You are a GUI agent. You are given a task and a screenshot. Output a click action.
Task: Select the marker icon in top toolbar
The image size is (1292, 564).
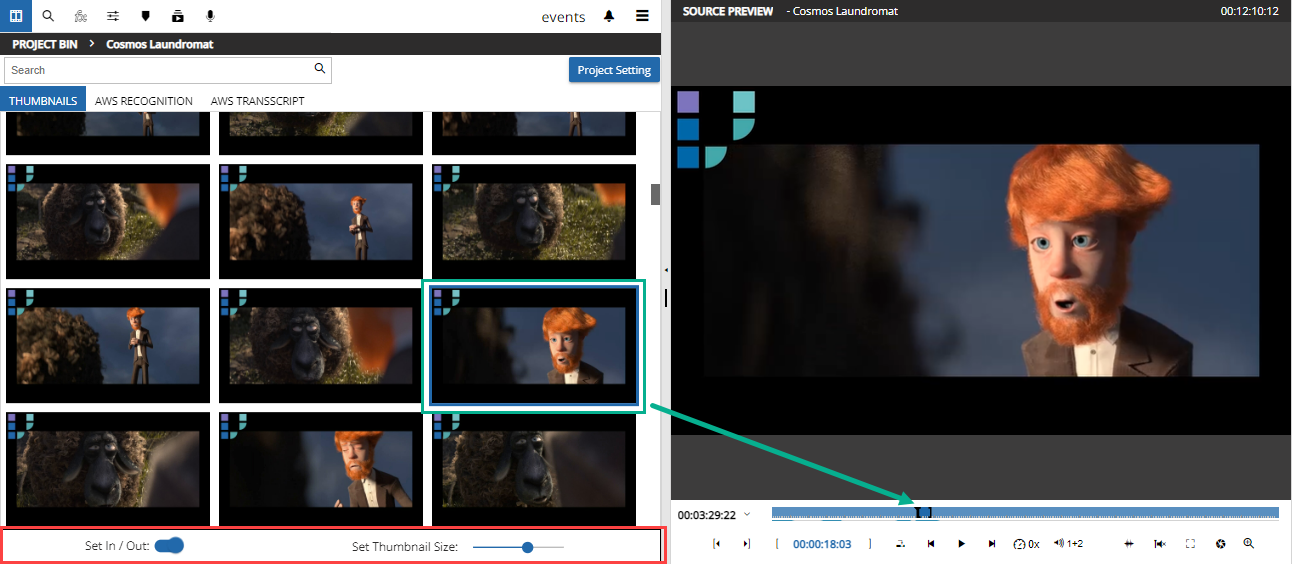(145, 16)
